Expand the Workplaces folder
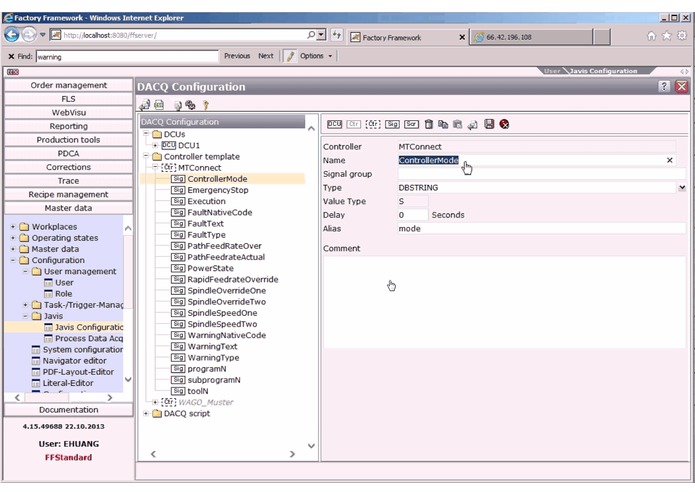 pos(13,226)
